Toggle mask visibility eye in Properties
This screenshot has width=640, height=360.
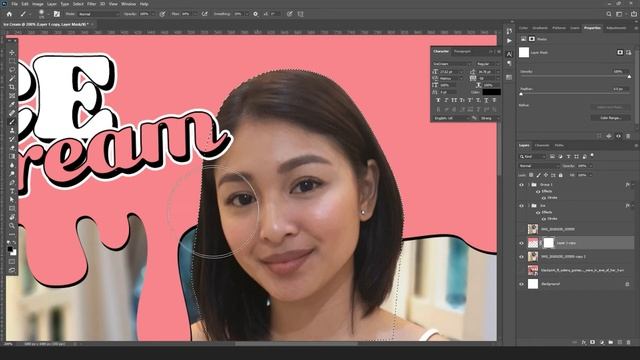pos(618,136)
